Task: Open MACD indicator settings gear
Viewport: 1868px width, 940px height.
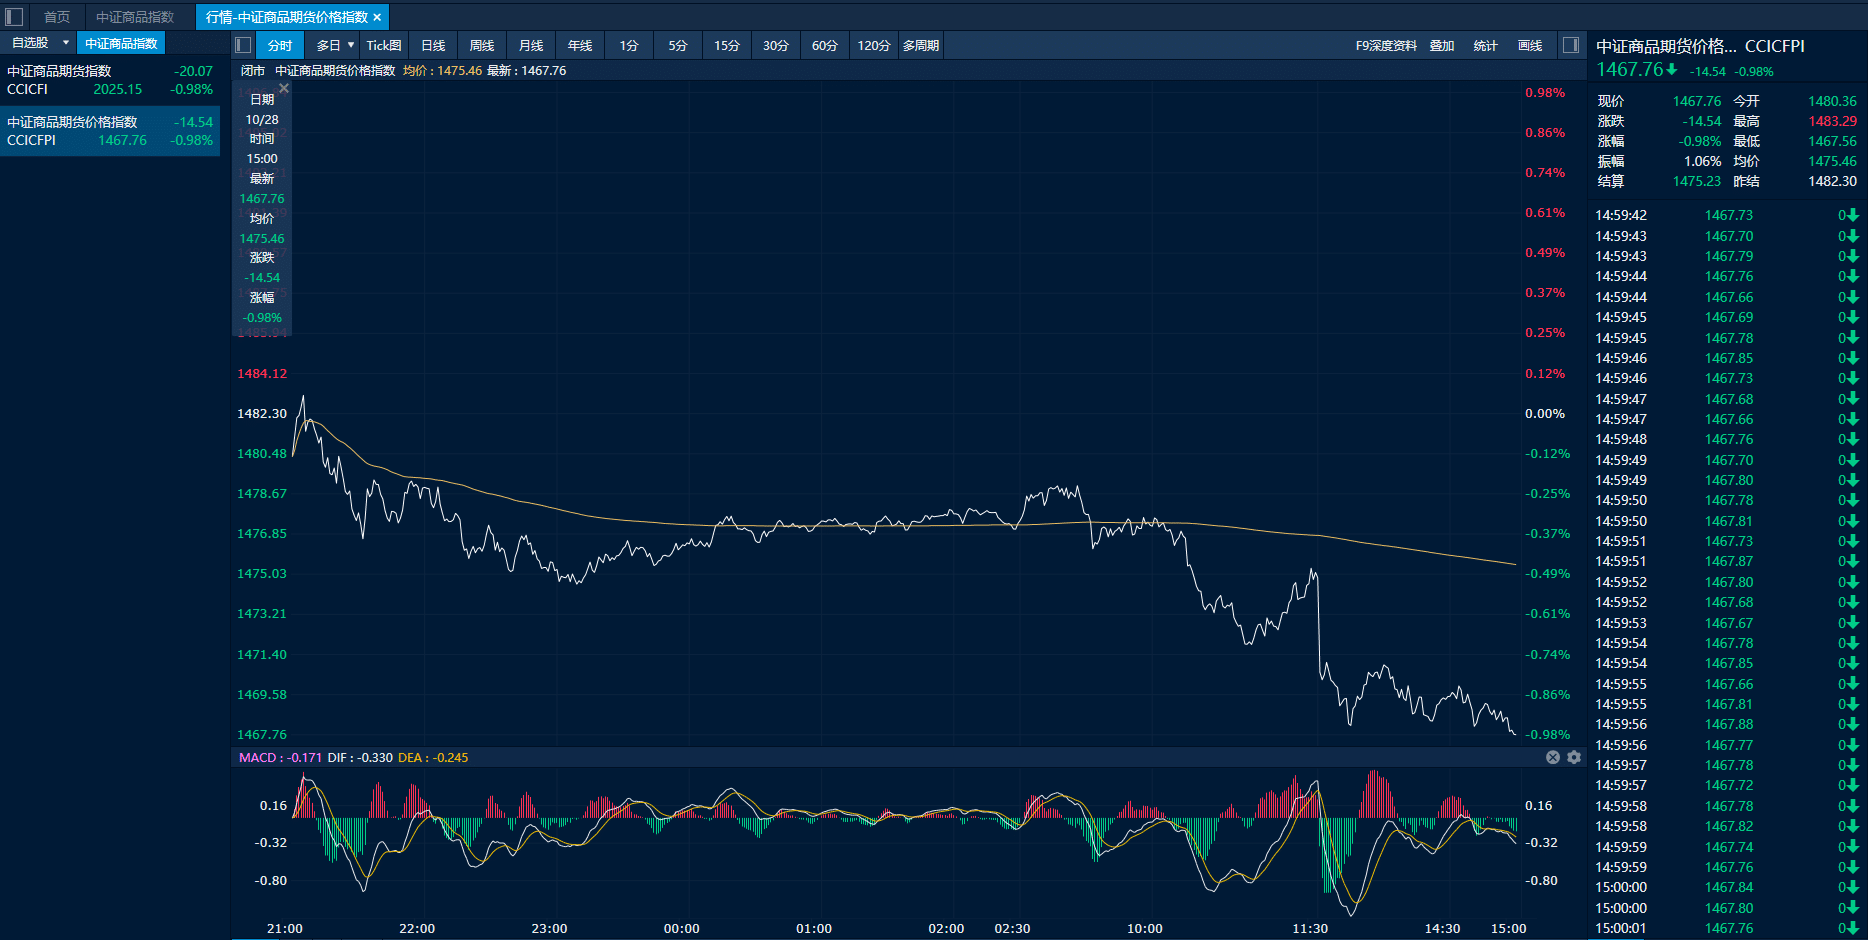Action: 1574,757
